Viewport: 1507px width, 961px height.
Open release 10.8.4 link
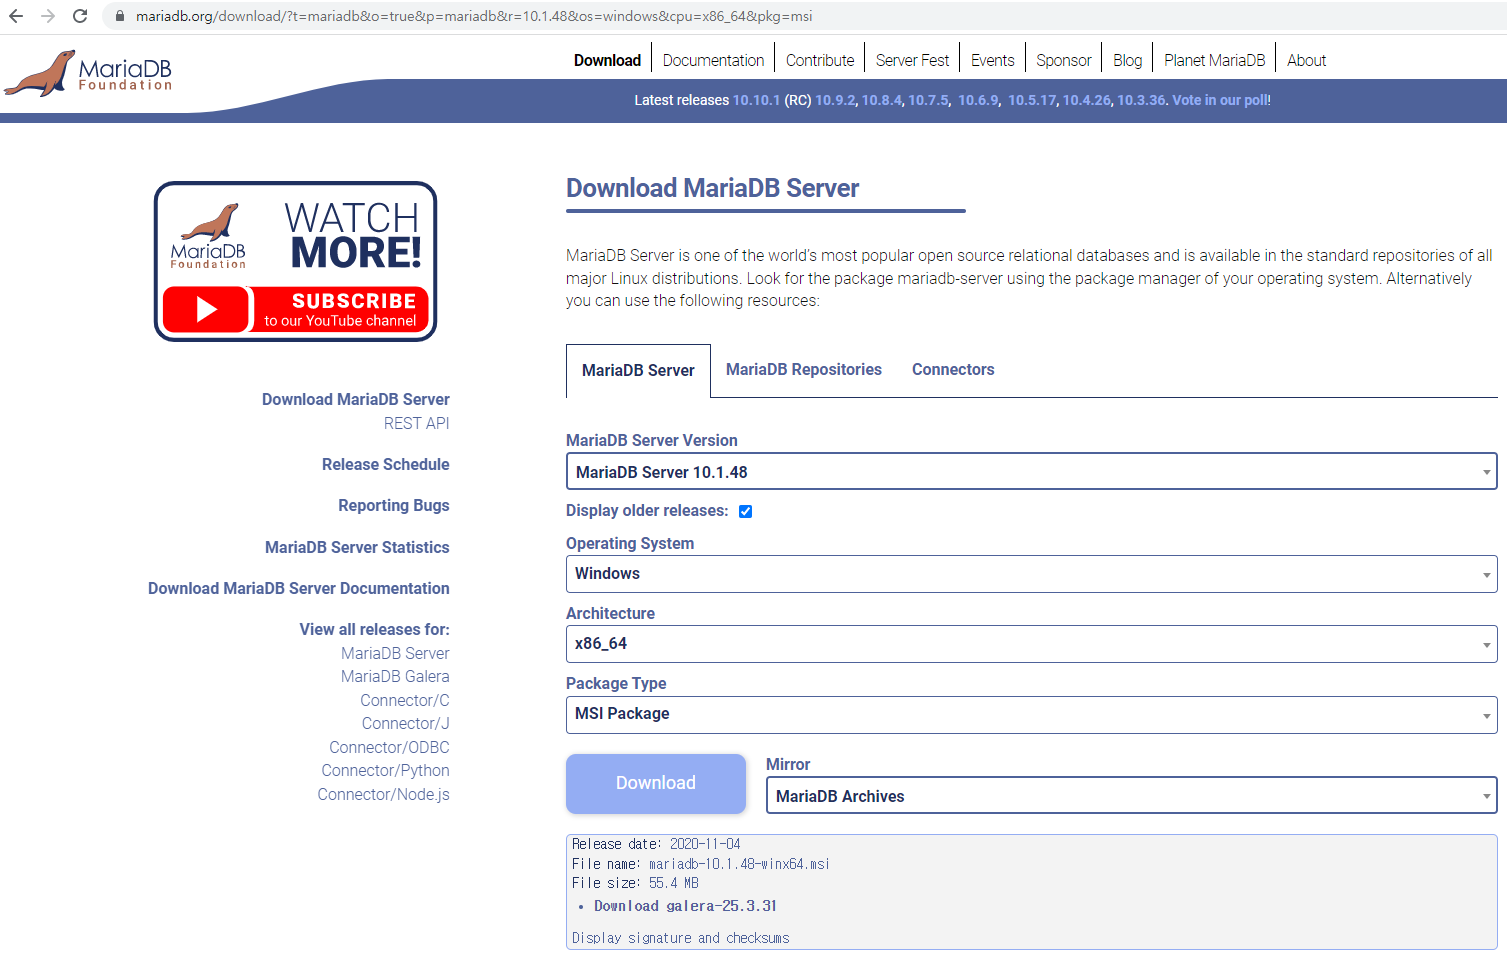(882, 100)
